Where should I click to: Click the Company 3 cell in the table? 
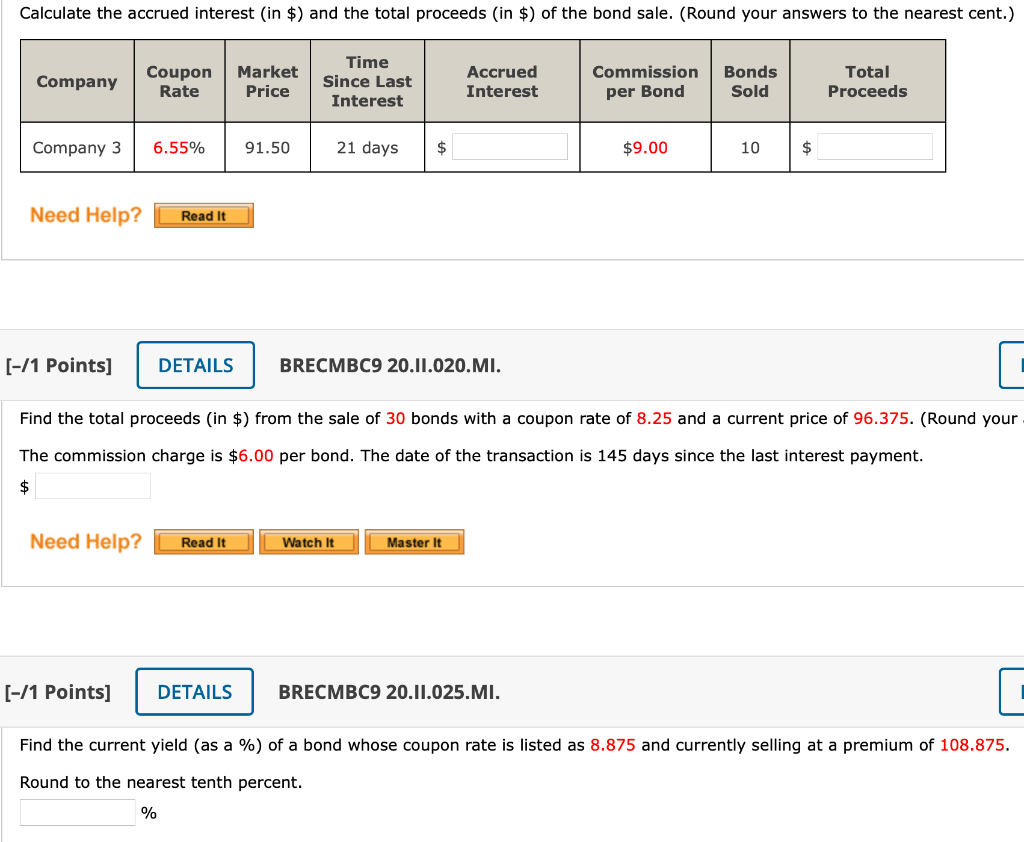pos(77,146)
